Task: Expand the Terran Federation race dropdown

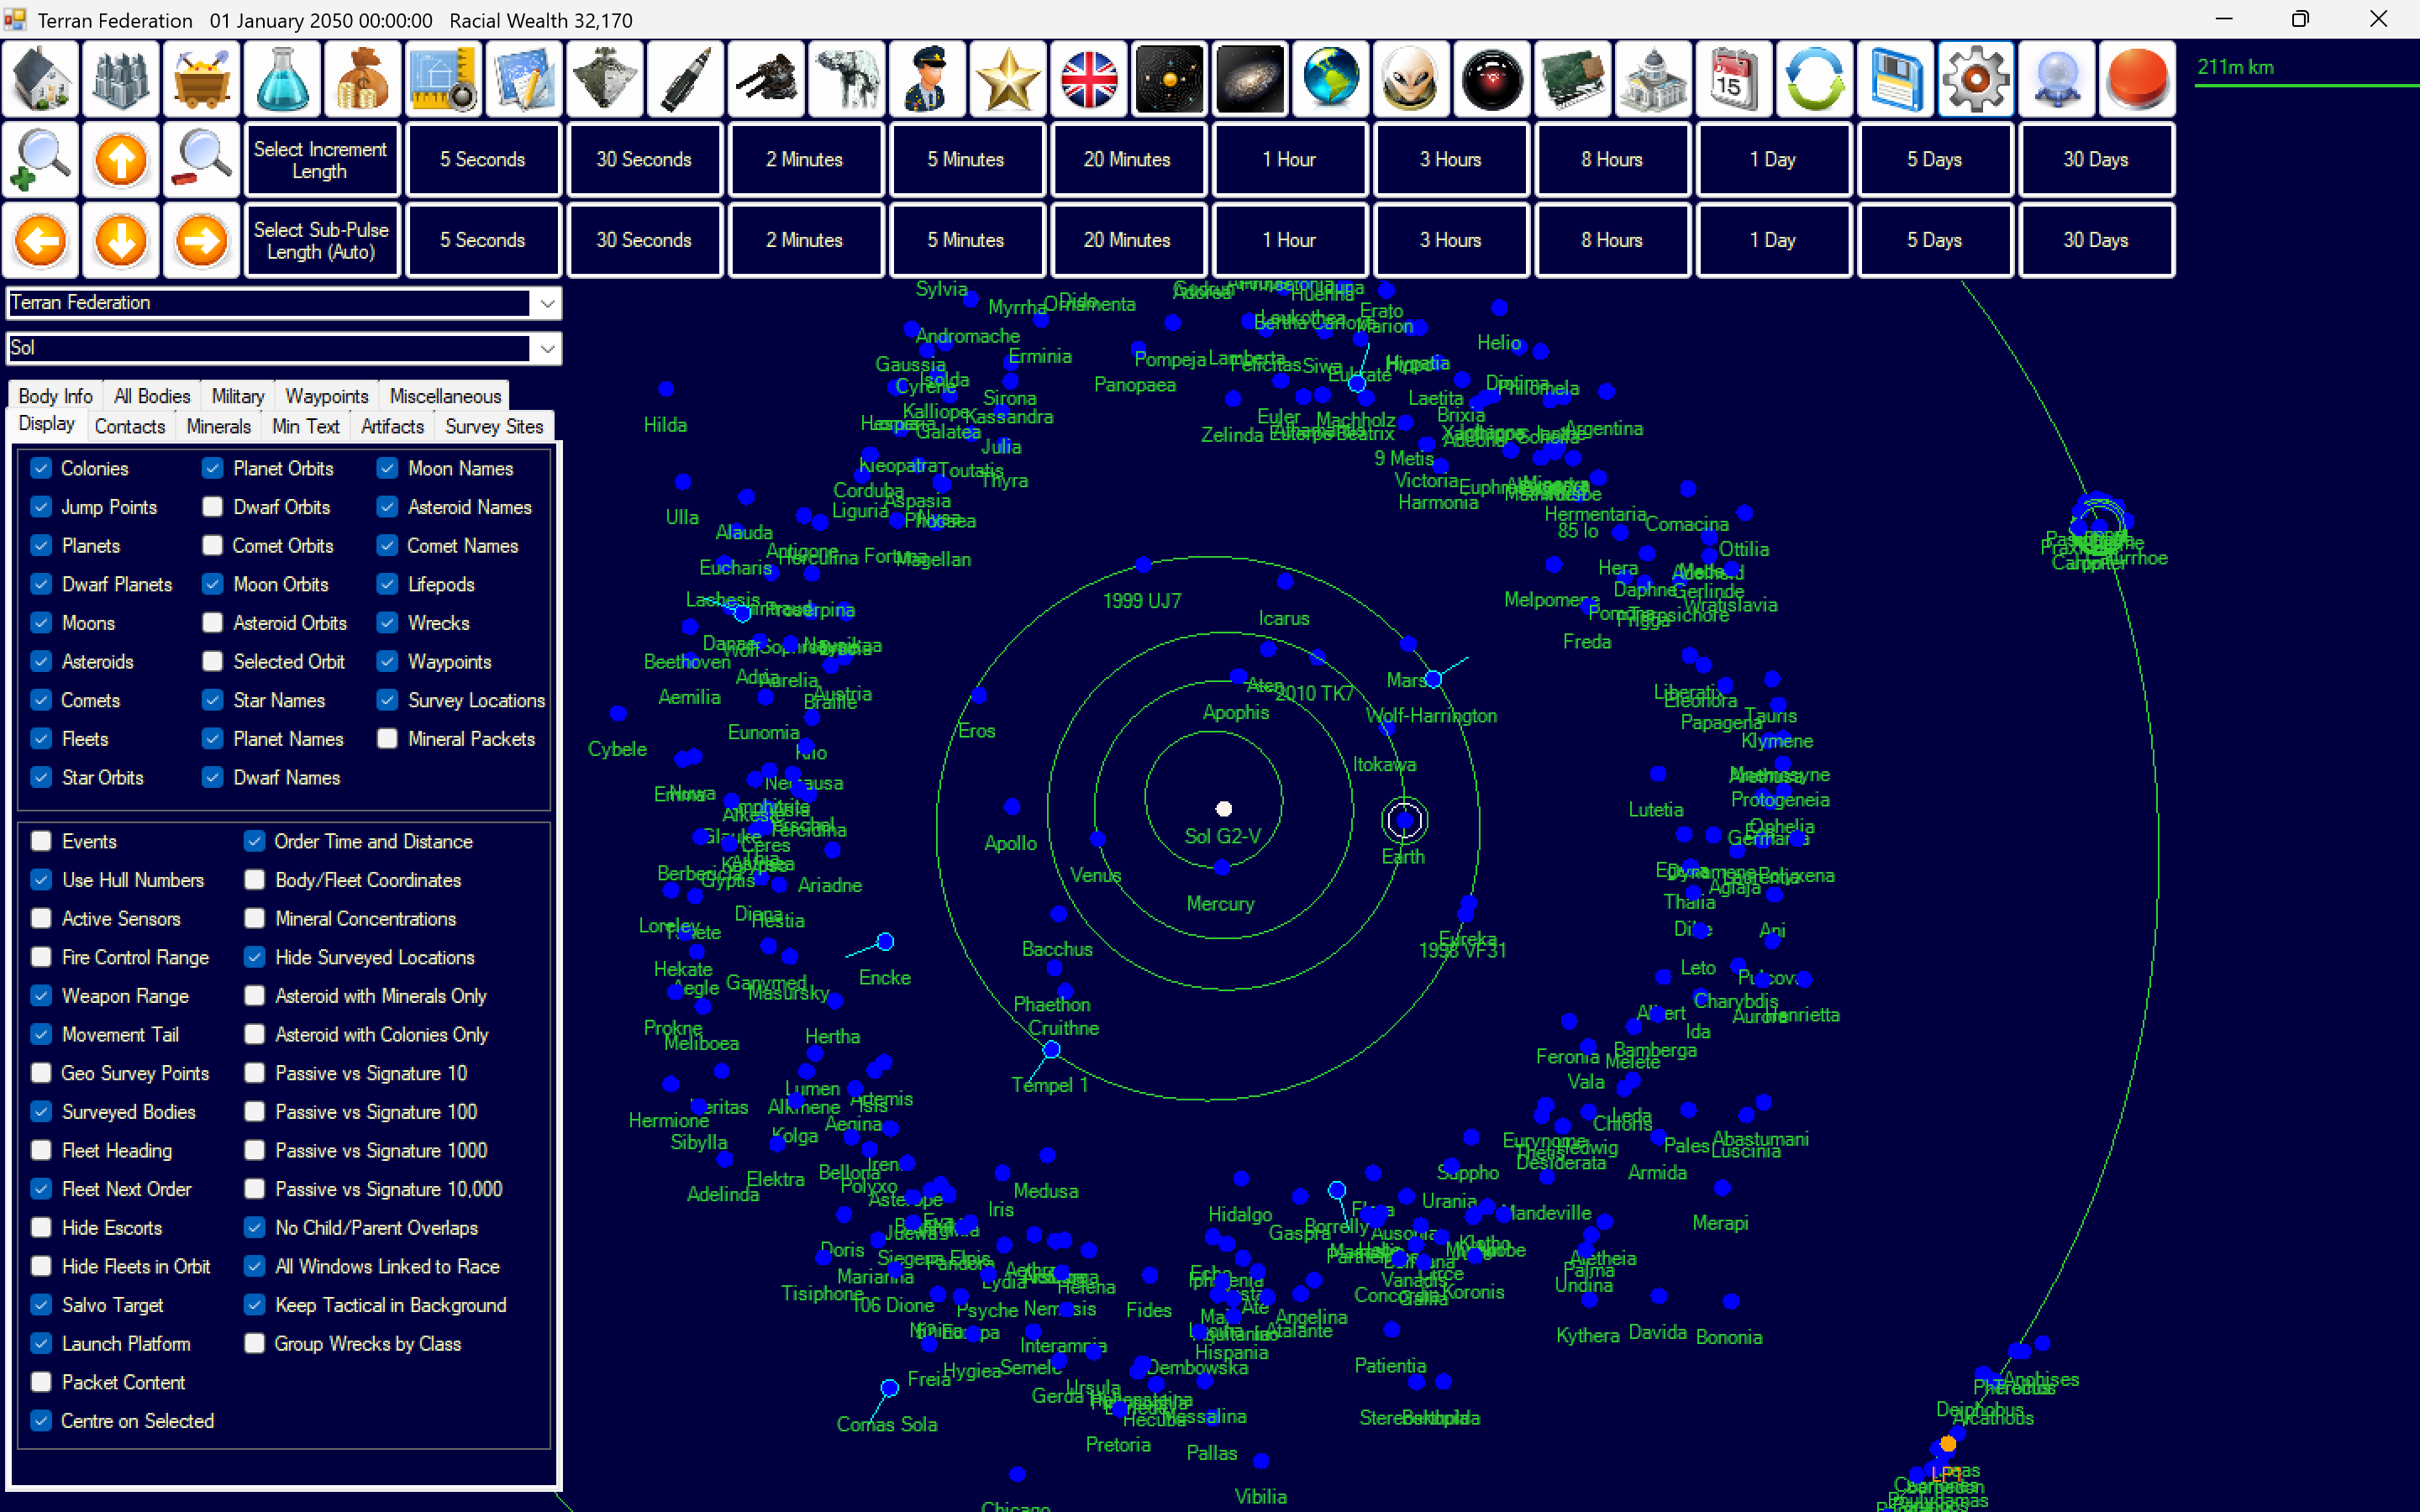Action: 547,303
